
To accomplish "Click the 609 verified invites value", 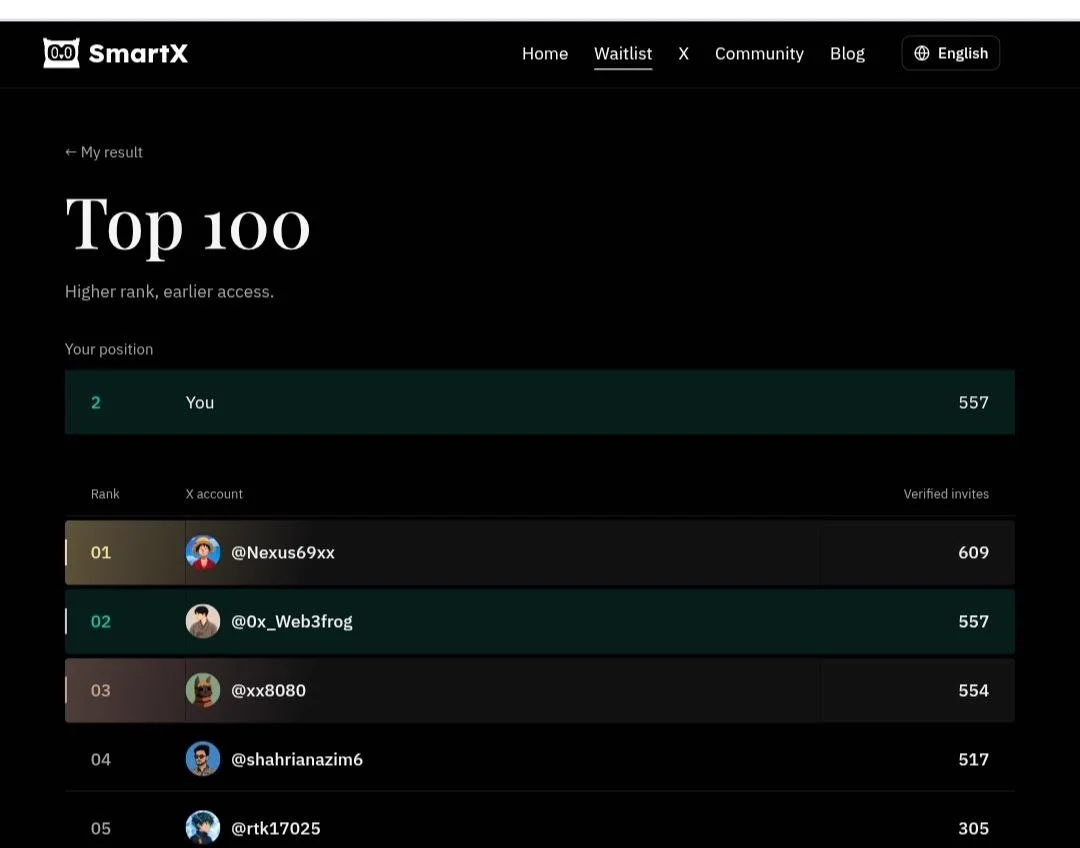I will pos(973,552).
